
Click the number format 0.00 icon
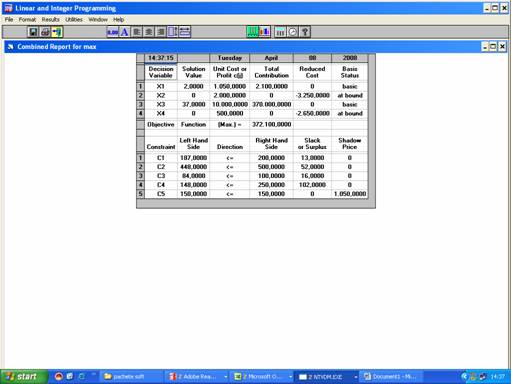(113, 32)
